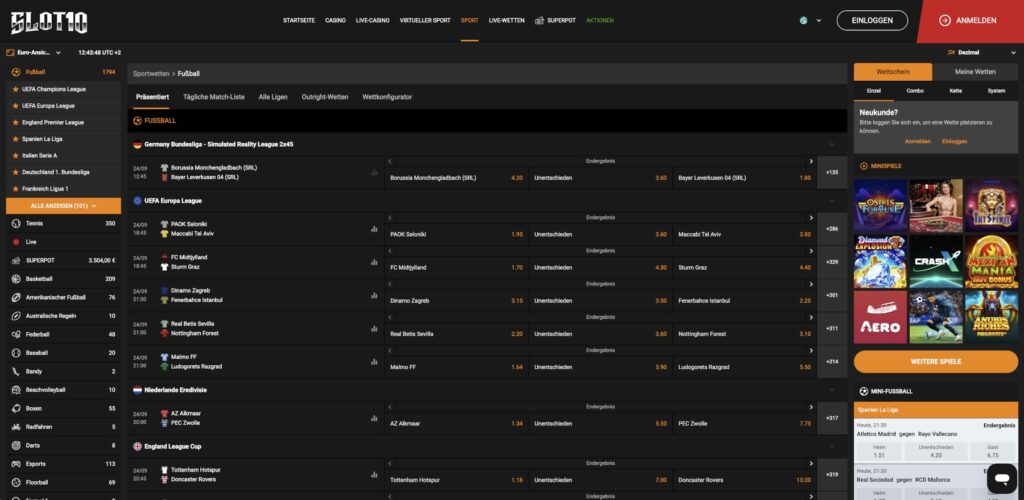
Task: Show +317 markets for AZ Alkmaar
Action: pyautogui.click(x=832, y=418)
